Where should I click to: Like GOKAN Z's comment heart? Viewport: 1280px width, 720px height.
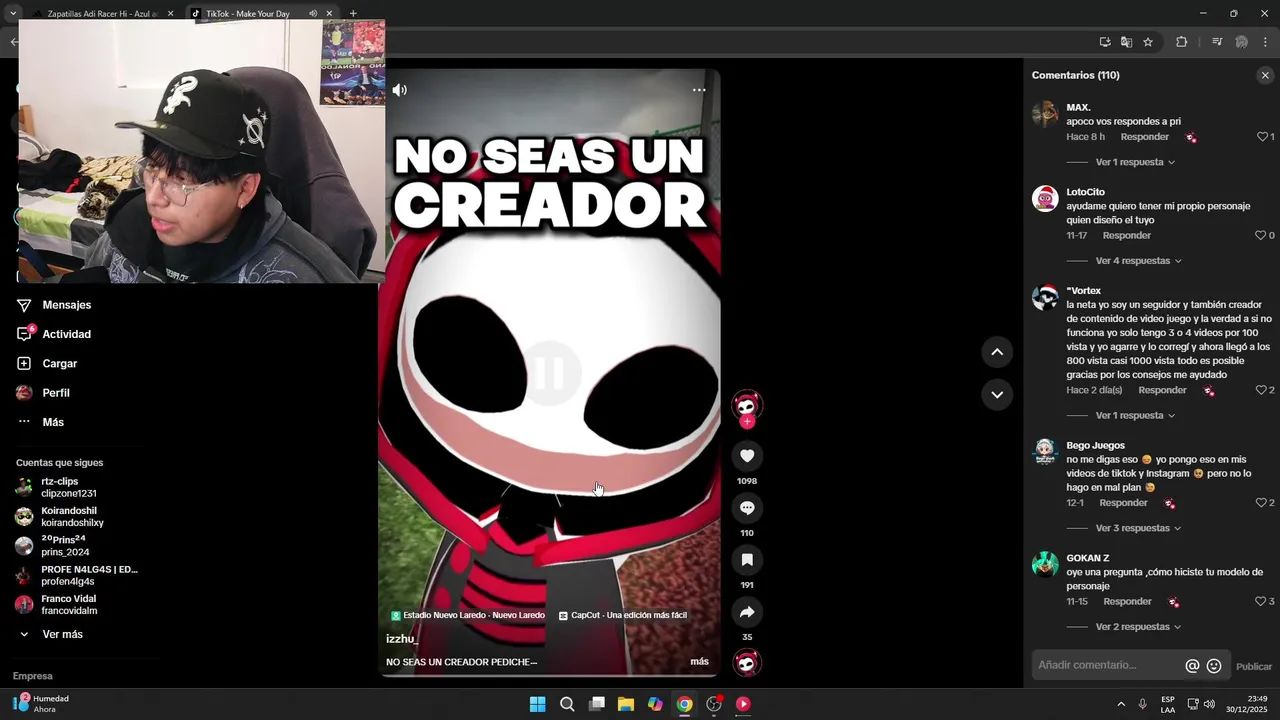pyautogui.click(x=1261, y=602)
